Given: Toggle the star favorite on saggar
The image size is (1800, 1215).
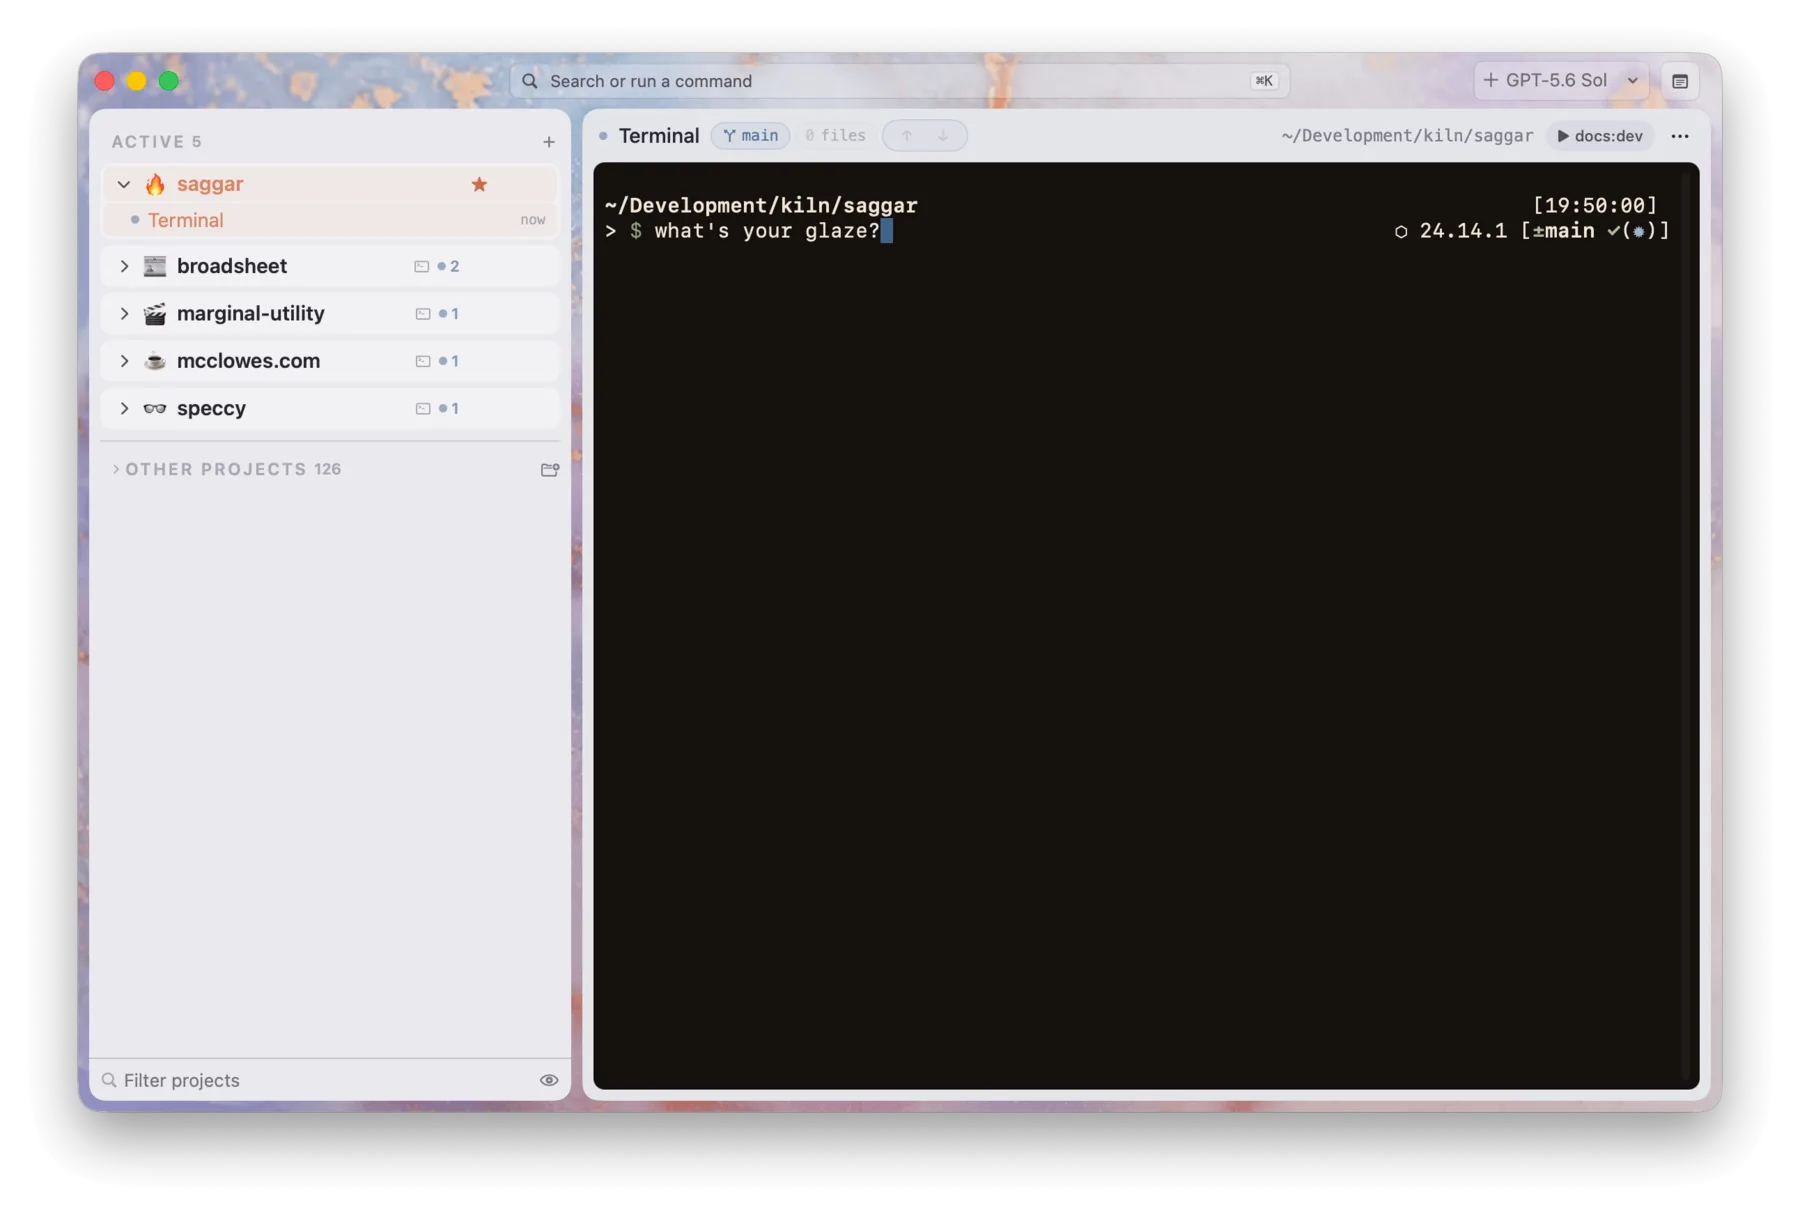Looking at the screenshot, I should coord(479,184).
